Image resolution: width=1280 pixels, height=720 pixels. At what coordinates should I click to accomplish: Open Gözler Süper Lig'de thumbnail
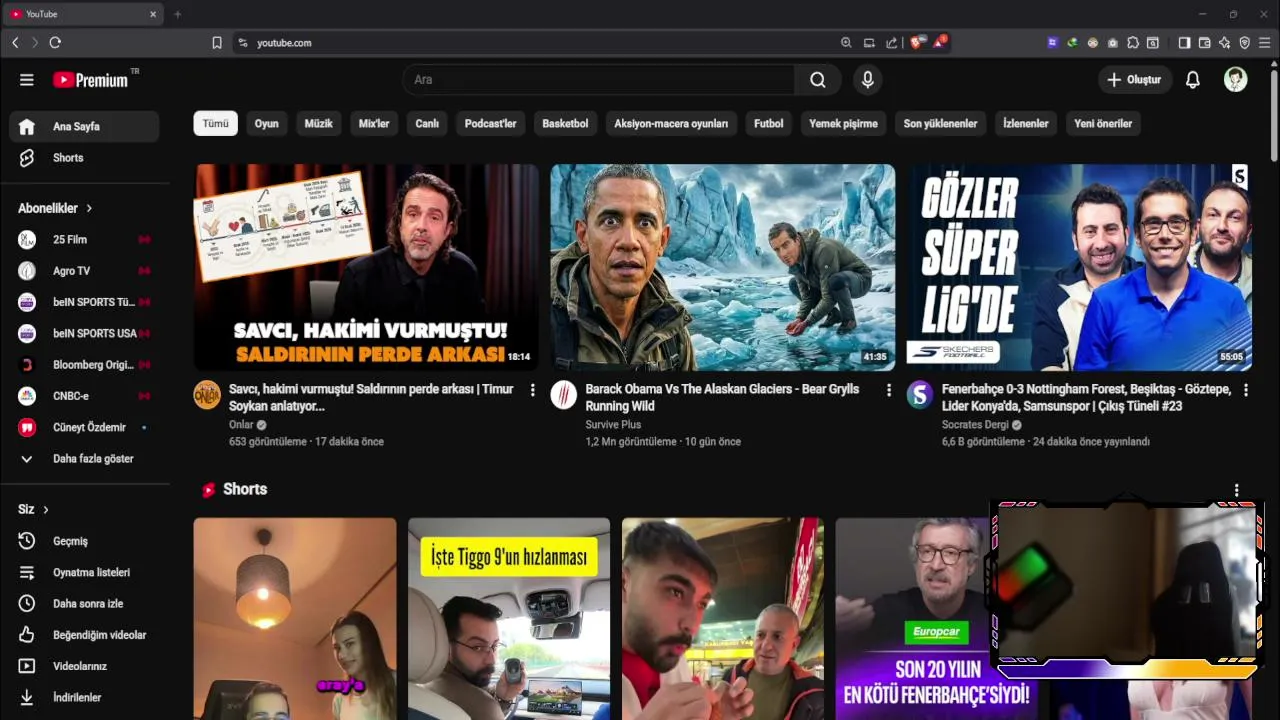click(x=1079, y=267)
